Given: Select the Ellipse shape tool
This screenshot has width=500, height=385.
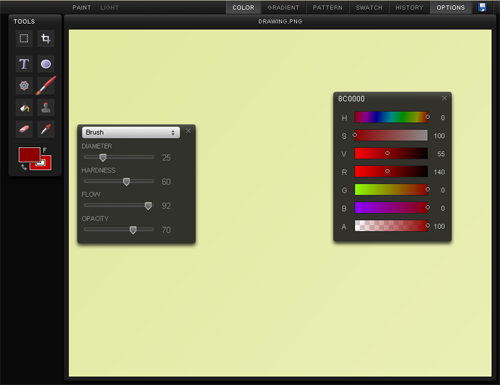Looking at the screenshot, I should click(46, 64).
